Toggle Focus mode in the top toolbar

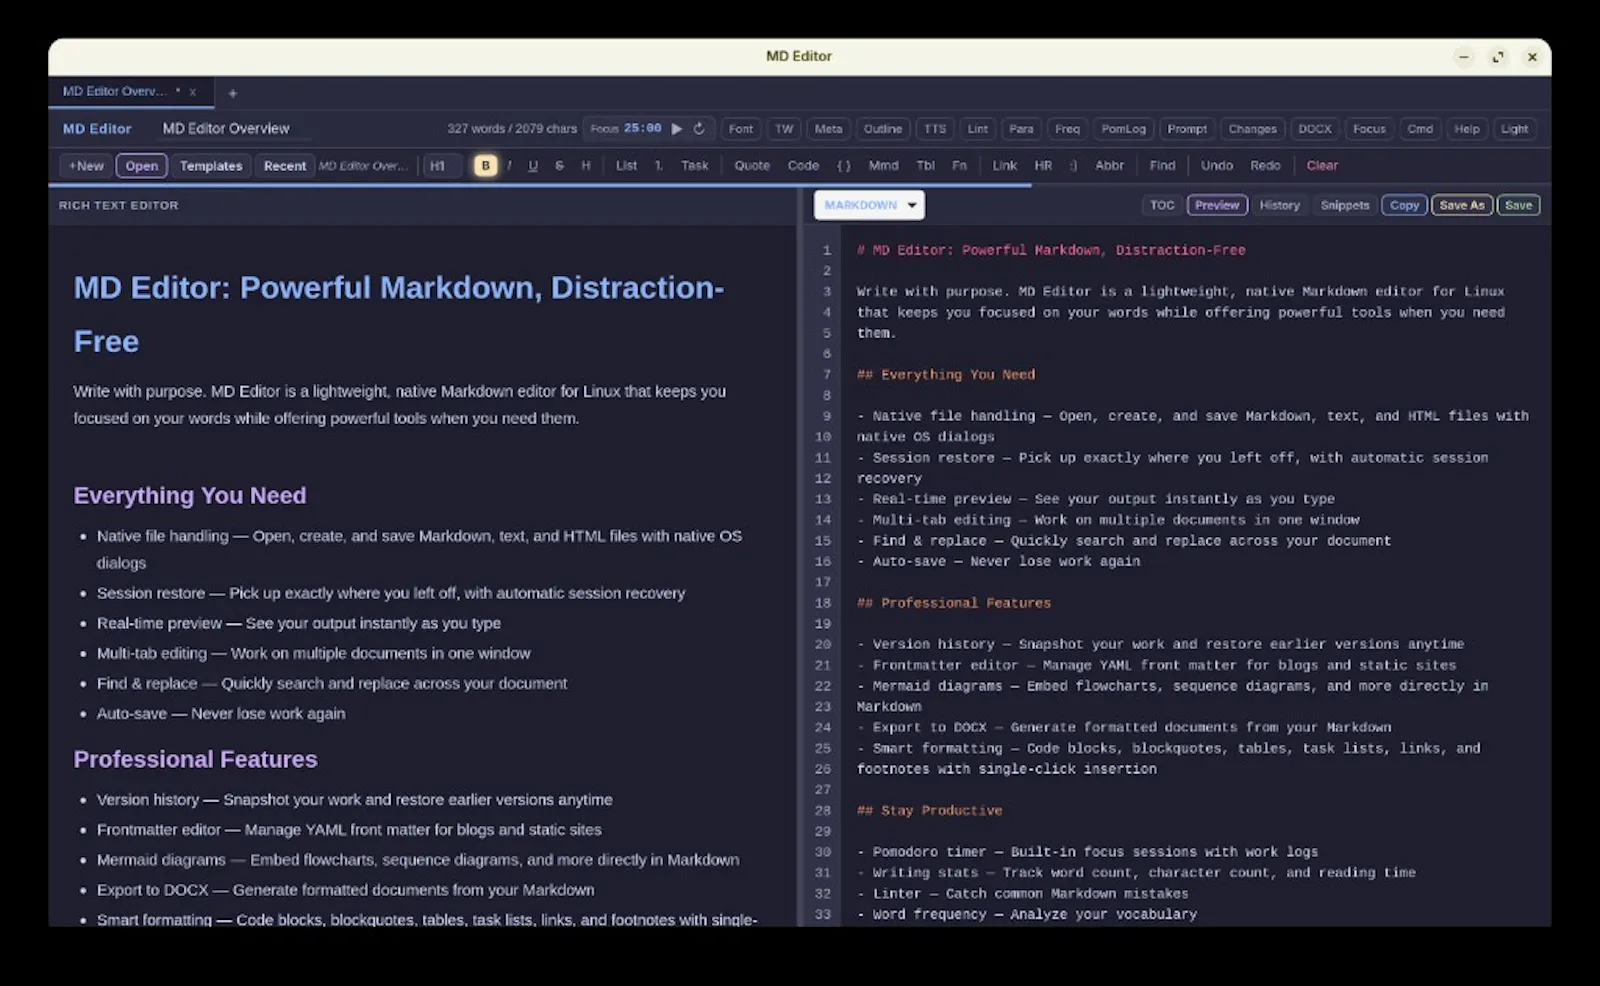1369,129
